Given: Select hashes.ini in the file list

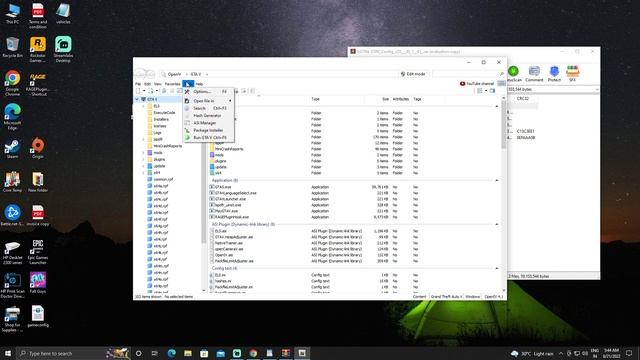Looking at the screenshot, I should 220,281.
